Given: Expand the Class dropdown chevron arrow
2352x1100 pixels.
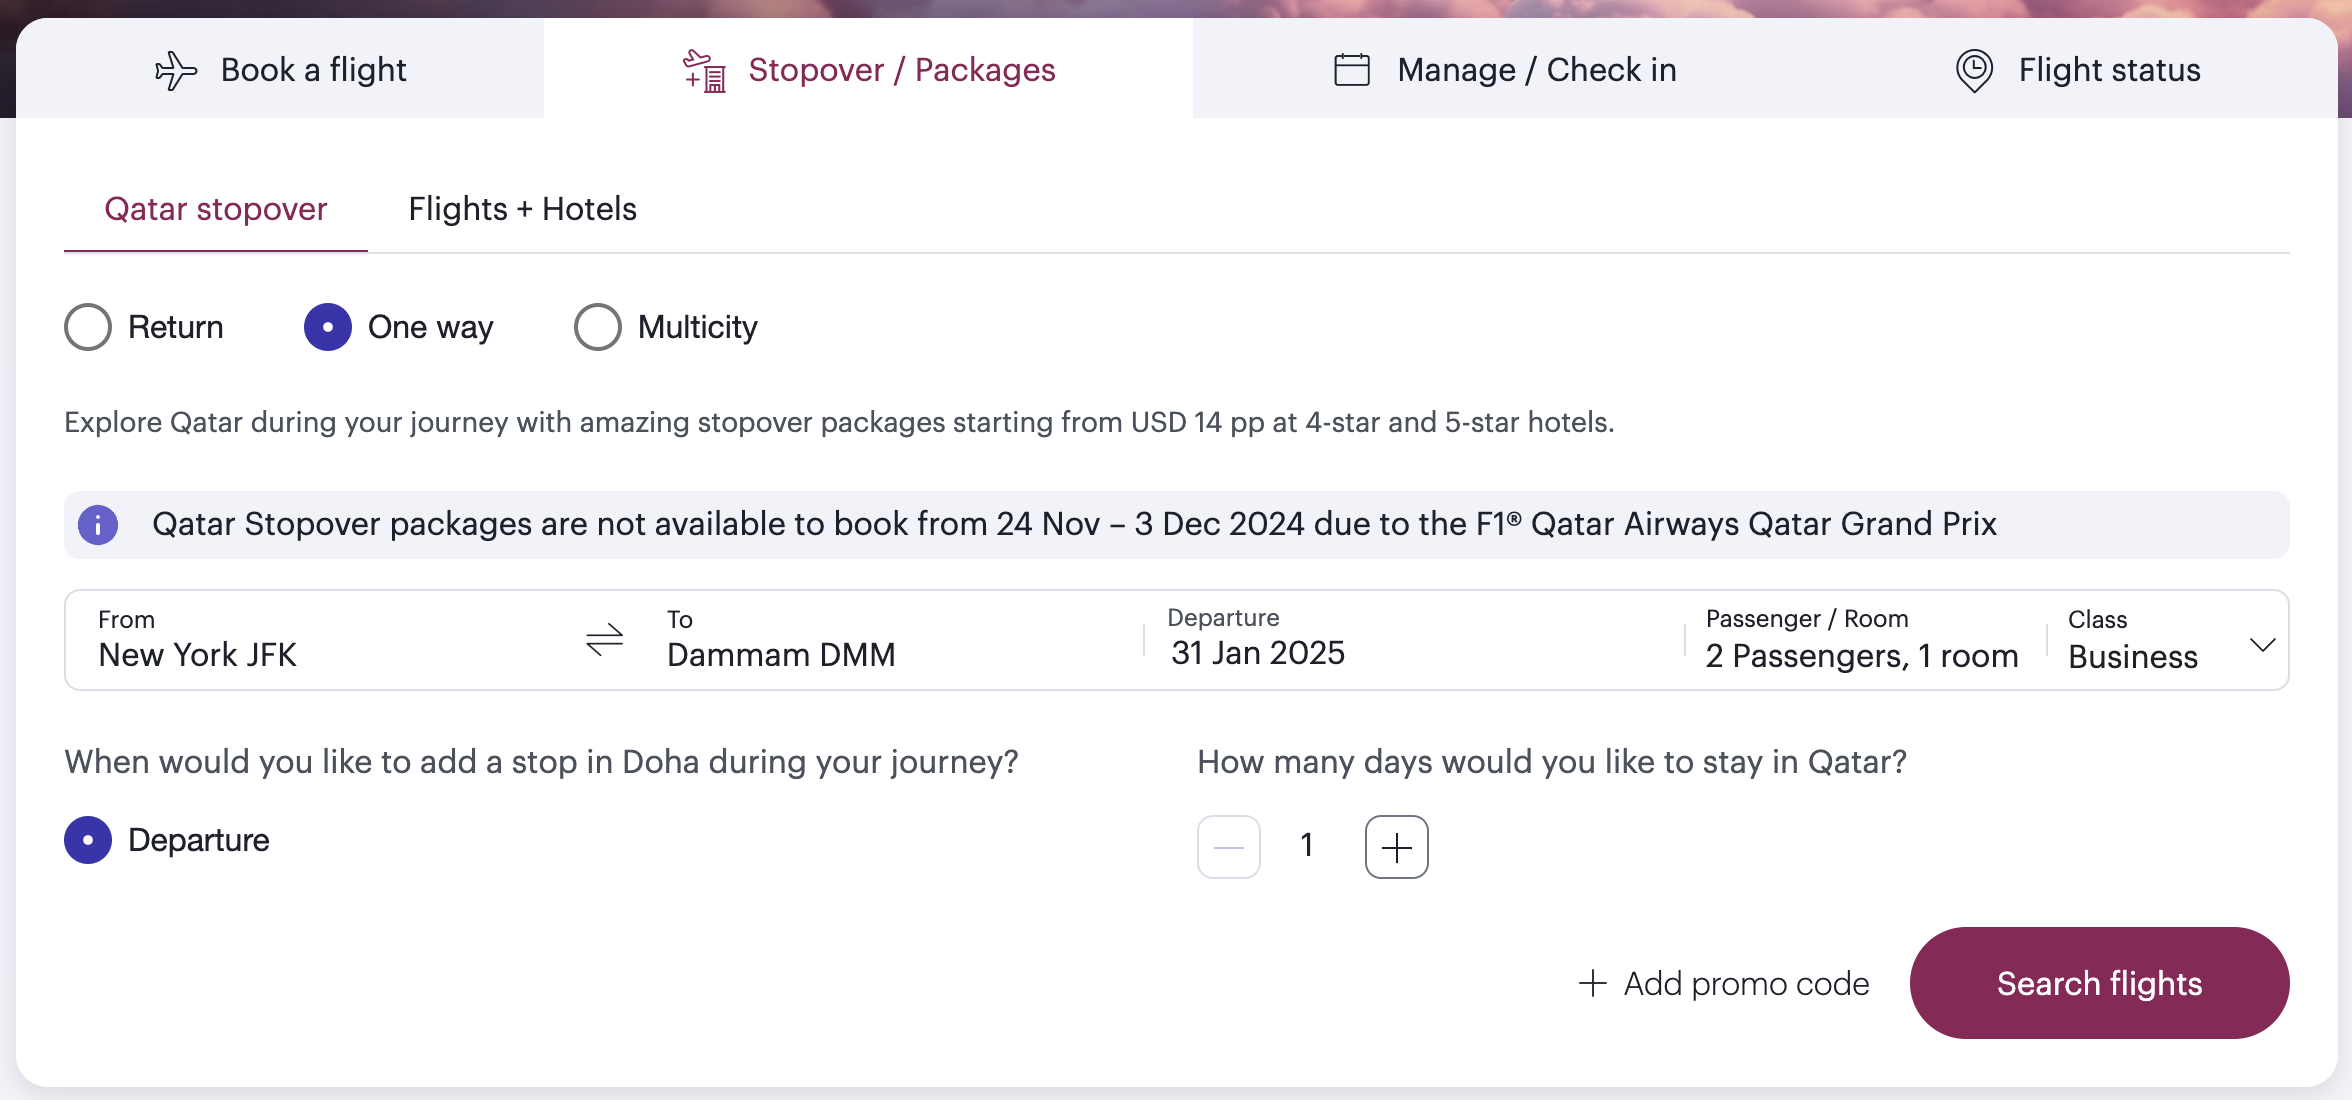Looking at the screenshot, I should pos(2262,645).
